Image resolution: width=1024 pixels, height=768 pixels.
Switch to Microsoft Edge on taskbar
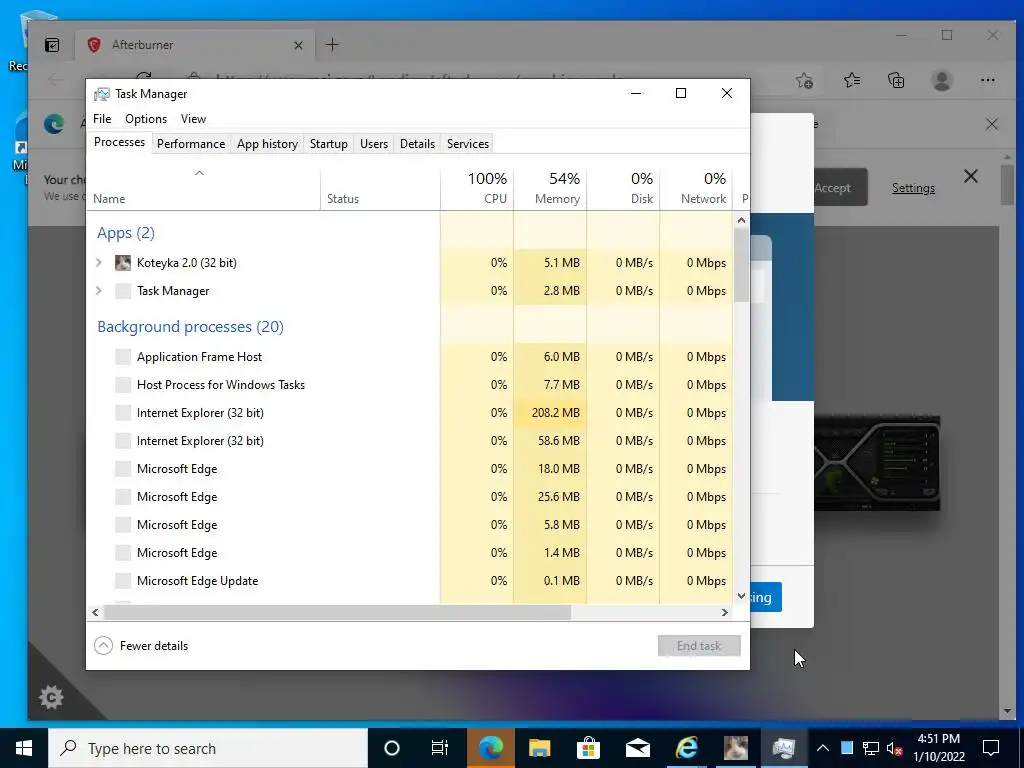[490, 748]
